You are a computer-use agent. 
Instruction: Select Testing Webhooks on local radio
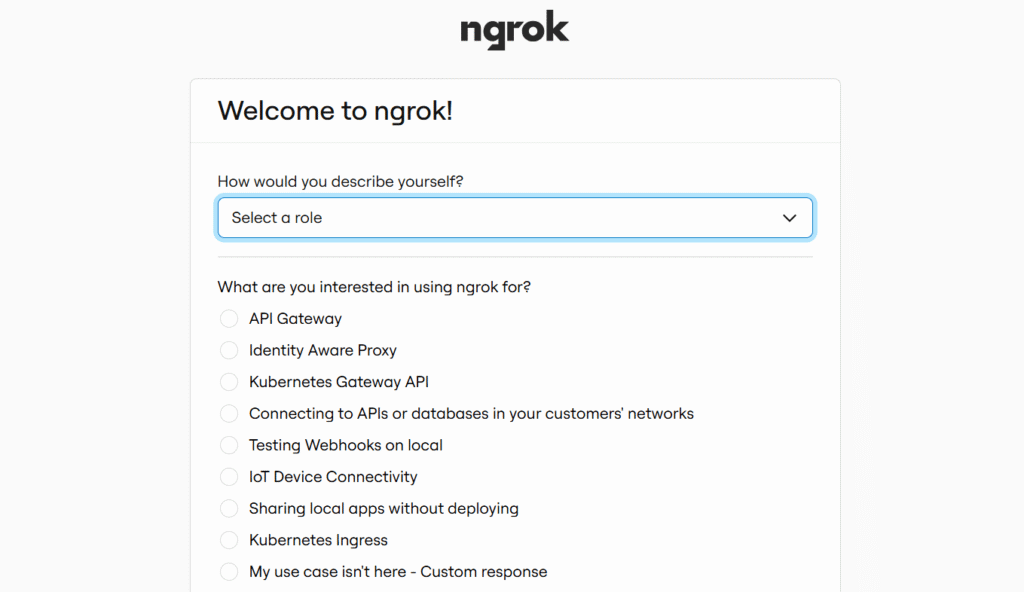click(229, 445)
